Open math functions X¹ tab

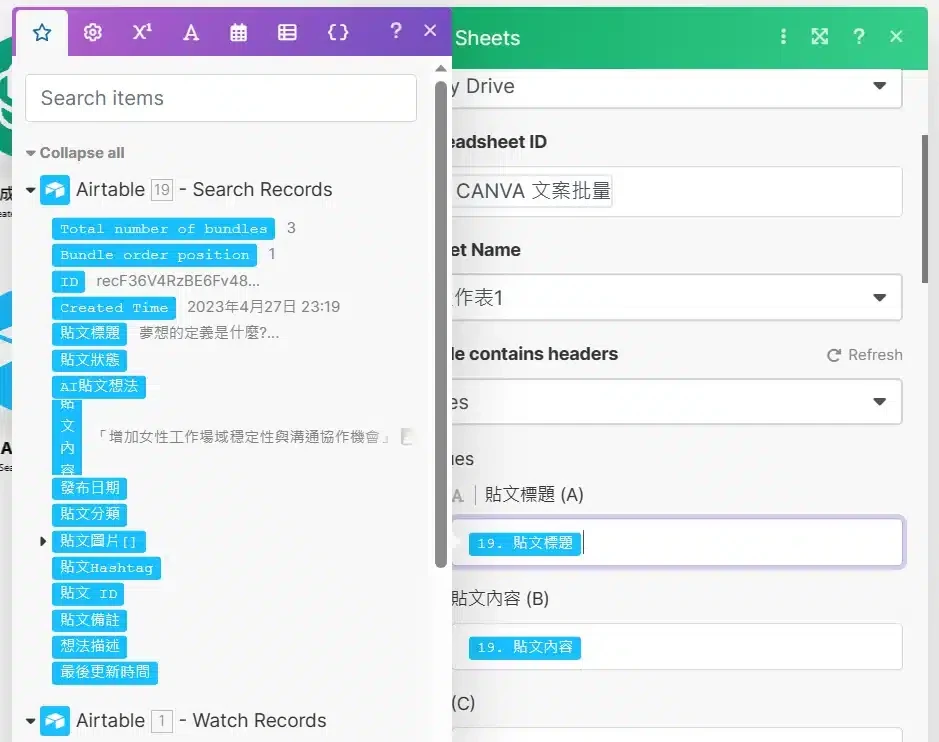click(142, 32)
